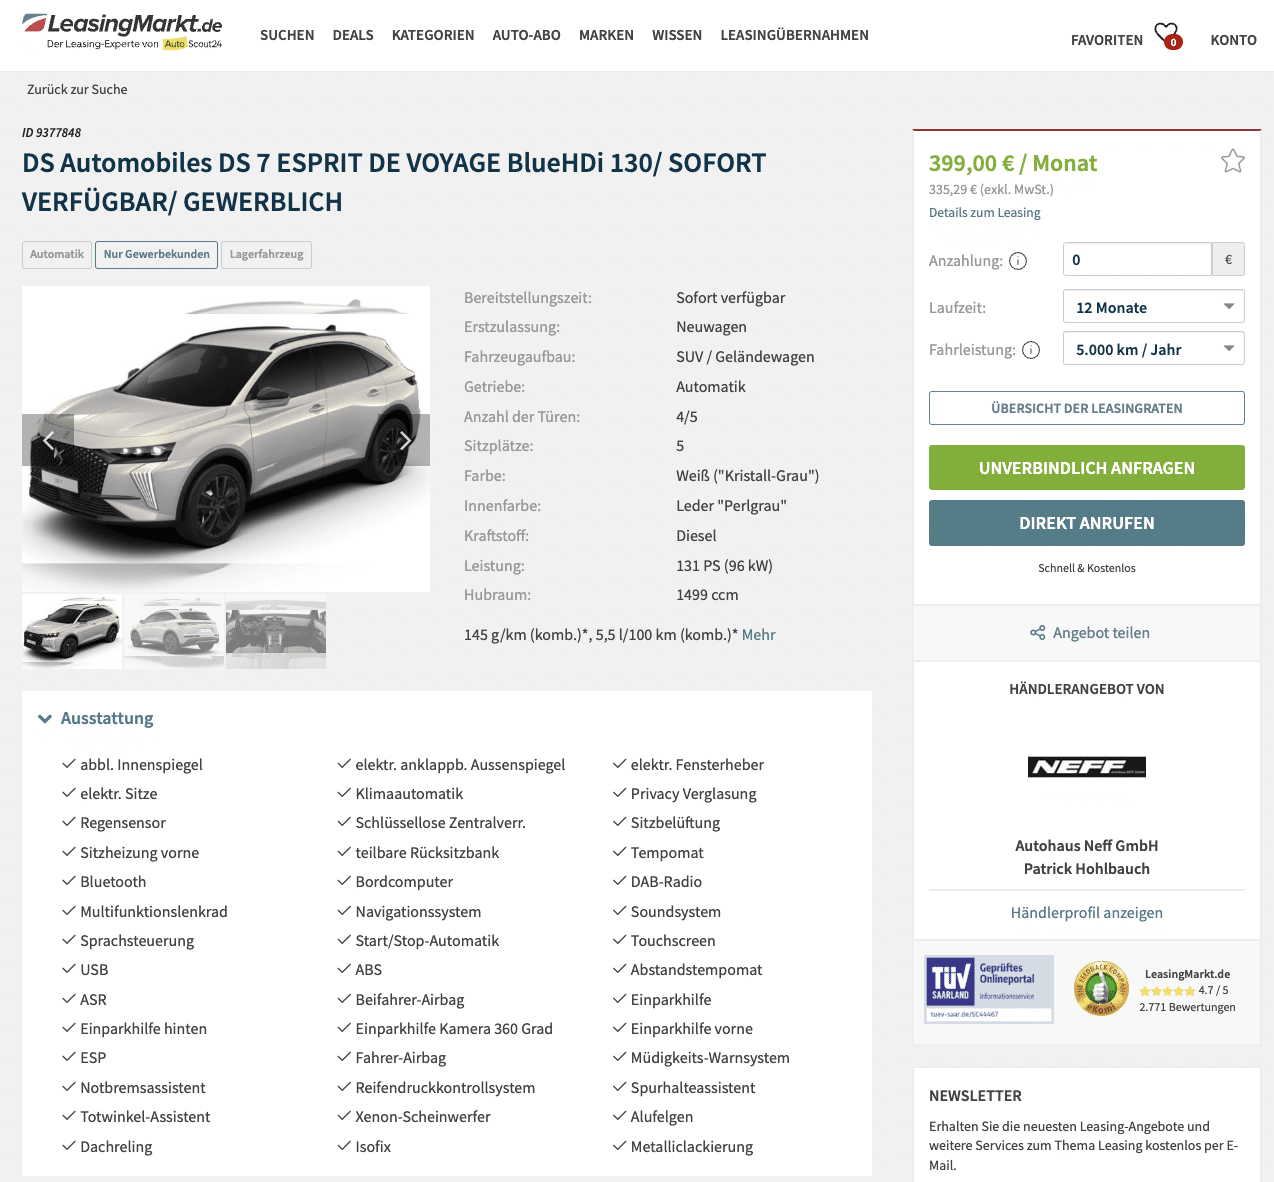Screen dimensions: 1274x1182
Task: Go back via Zurück zur Suche
Action: (x=77, y=89)
